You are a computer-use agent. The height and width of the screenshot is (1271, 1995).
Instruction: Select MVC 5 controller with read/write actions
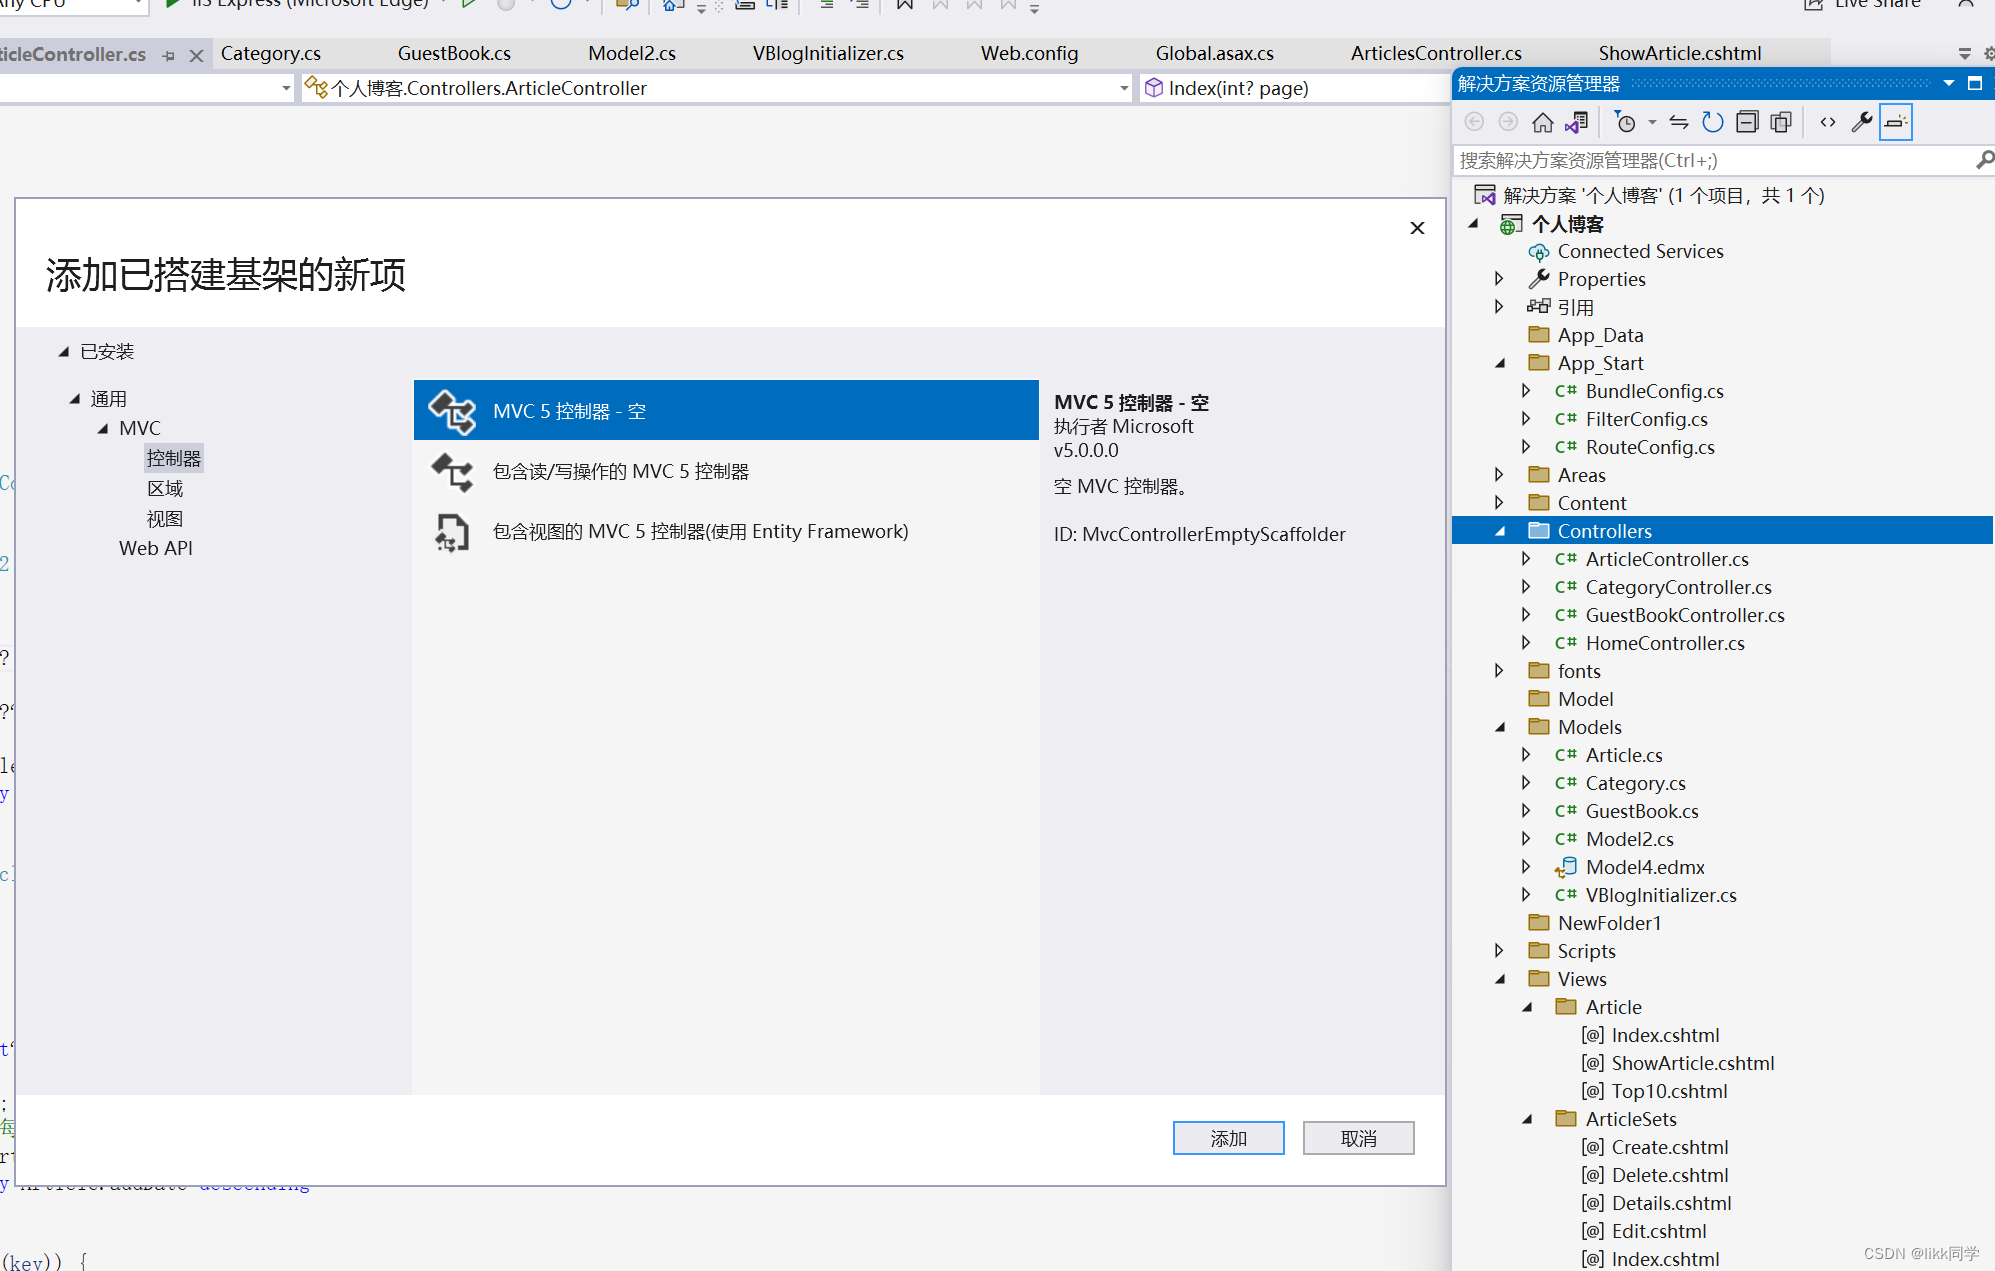(620, 471)
